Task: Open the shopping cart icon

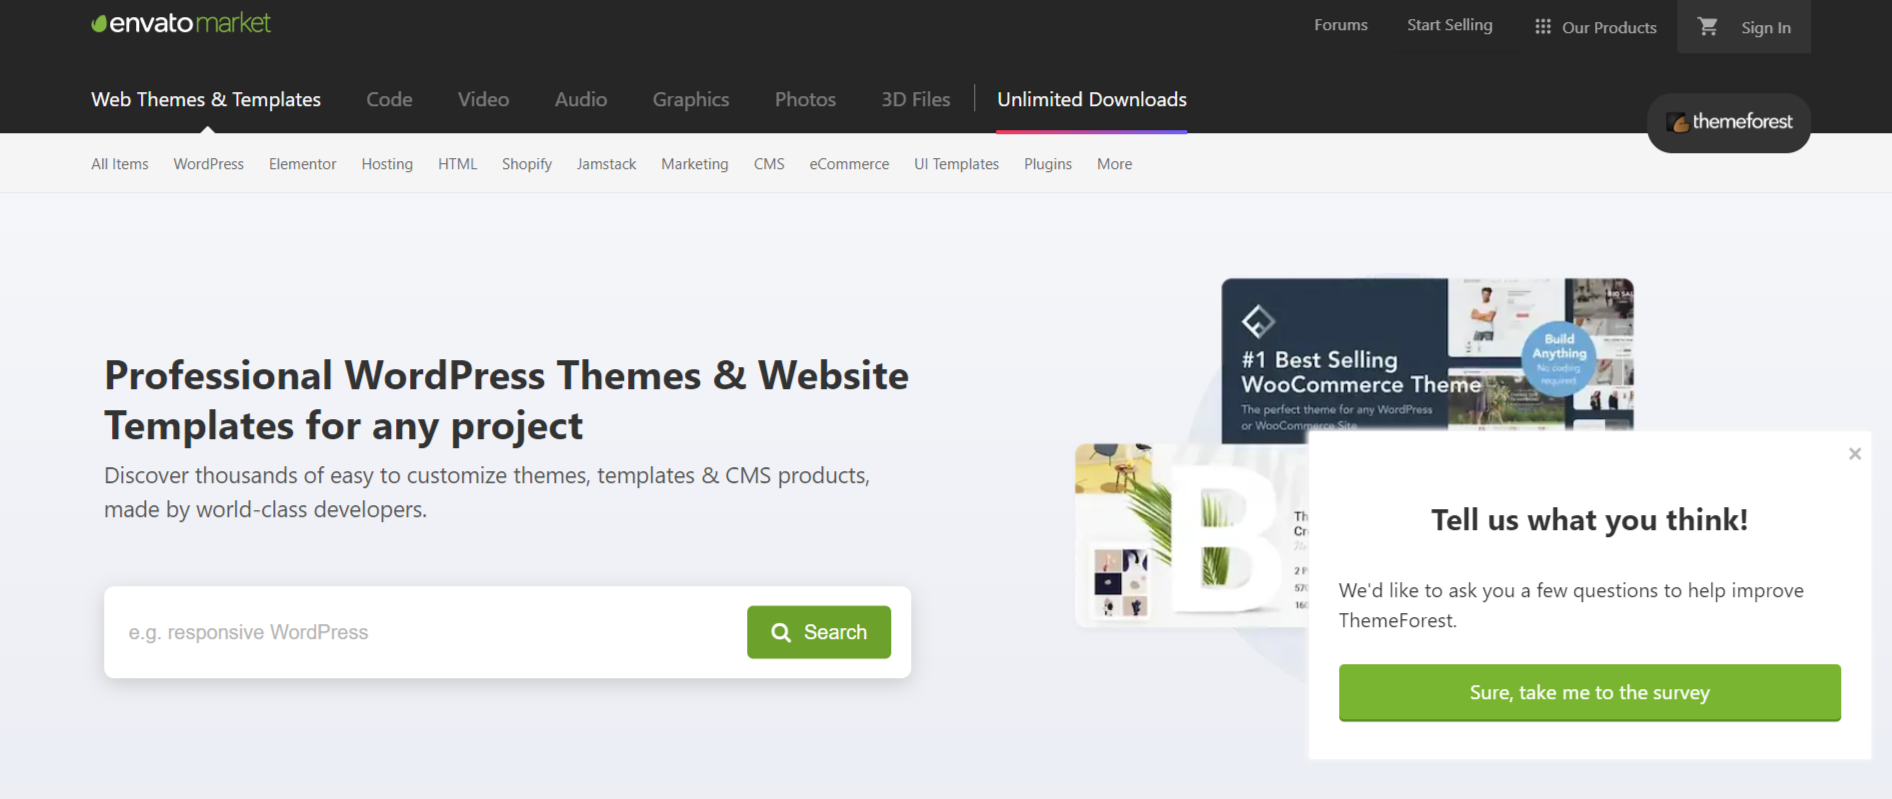Action: [1708, 27]
